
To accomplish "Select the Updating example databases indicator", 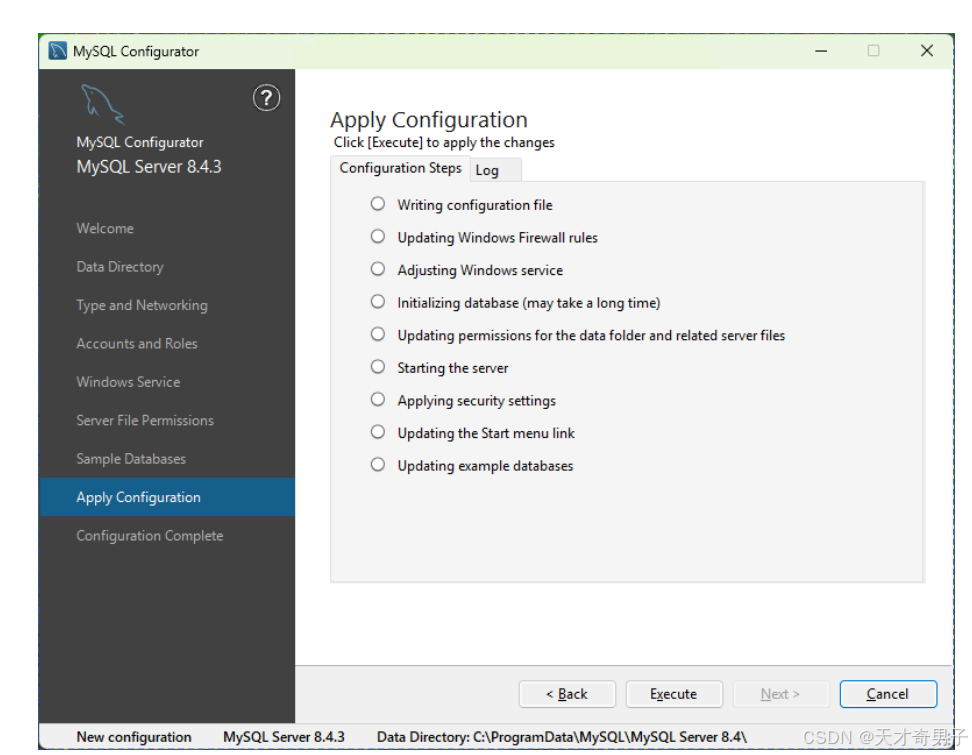I will tap(378, 464).
